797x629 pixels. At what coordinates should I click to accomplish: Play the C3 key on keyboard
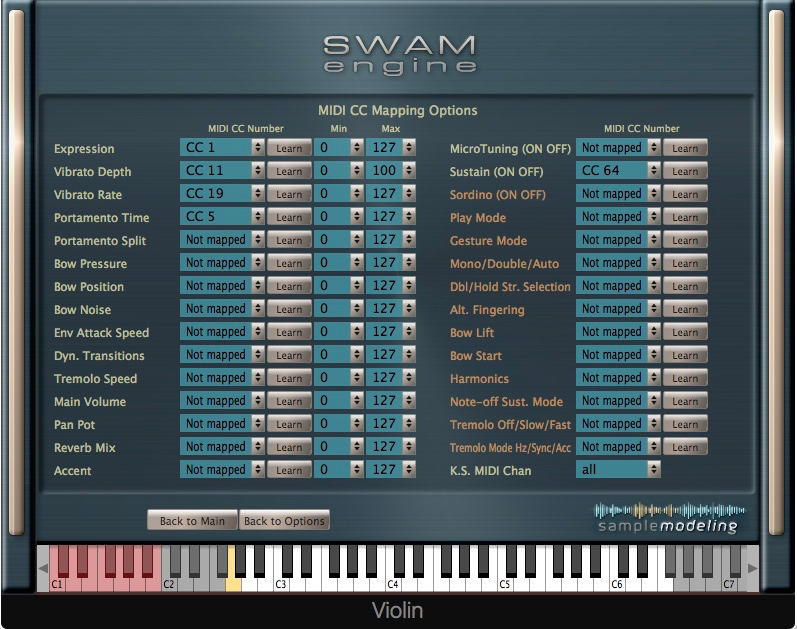tap(281, 584)
